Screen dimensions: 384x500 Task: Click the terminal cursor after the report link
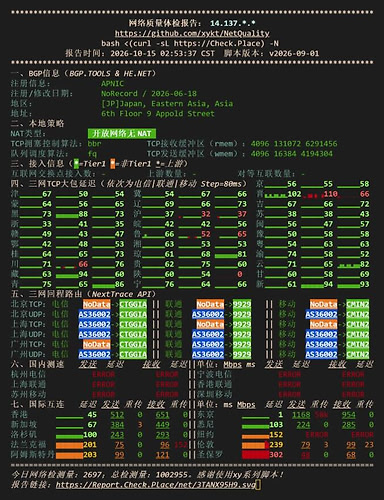[258, 484]
